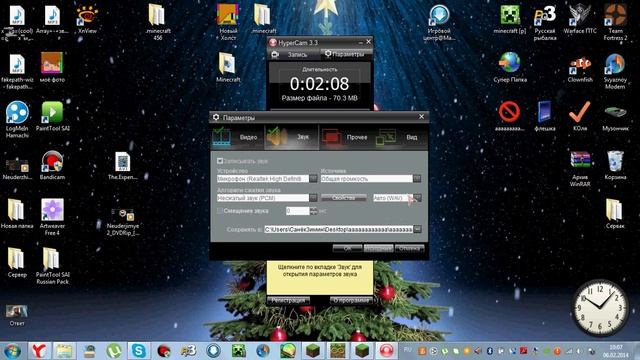Launch the Team Fortress 2 desktop icon
The height and width of the screenshot is (360, 640).
[x=615, y=22]
